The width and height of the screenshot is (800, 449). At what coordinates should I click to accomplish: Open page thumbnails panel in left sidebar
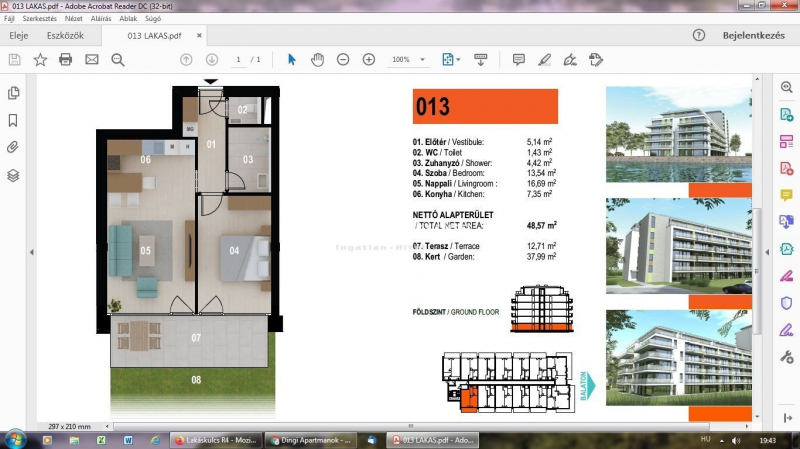pyautogui.click(x=13, y=93)
